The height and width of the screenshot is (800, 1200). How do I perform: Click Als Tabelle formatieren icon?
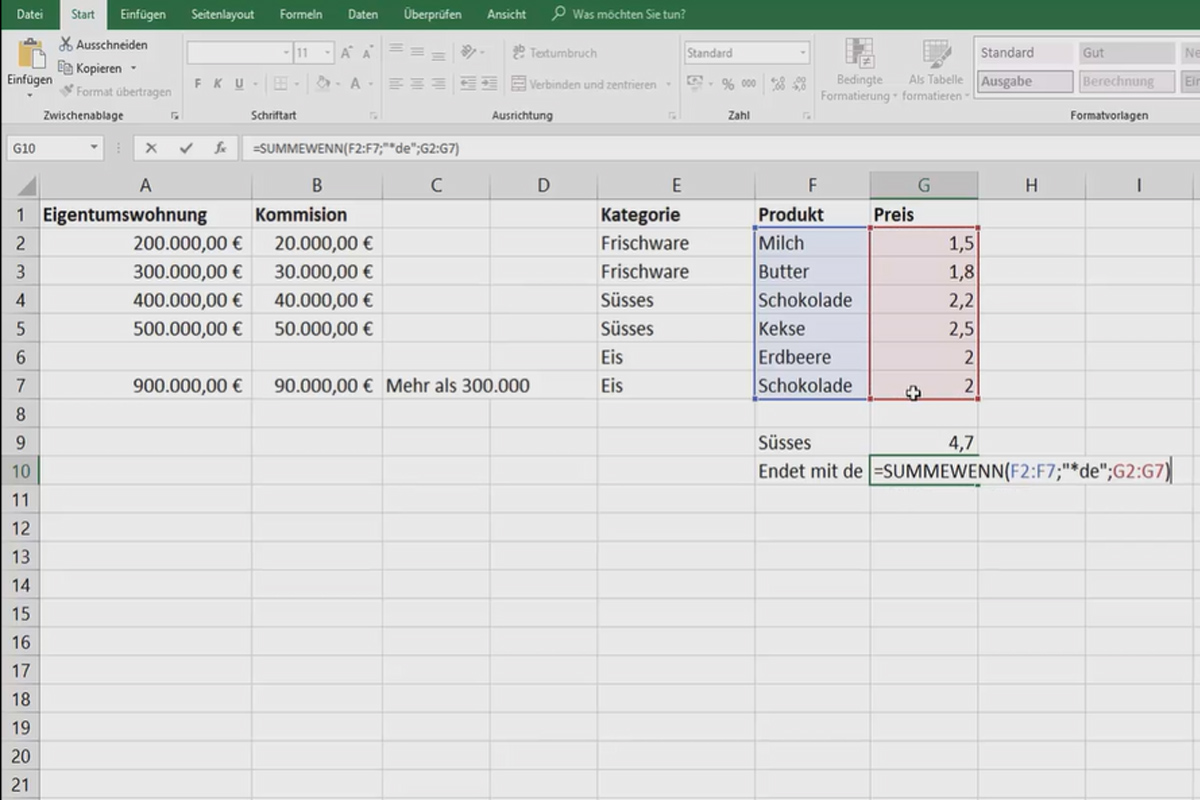pos(935,68)
